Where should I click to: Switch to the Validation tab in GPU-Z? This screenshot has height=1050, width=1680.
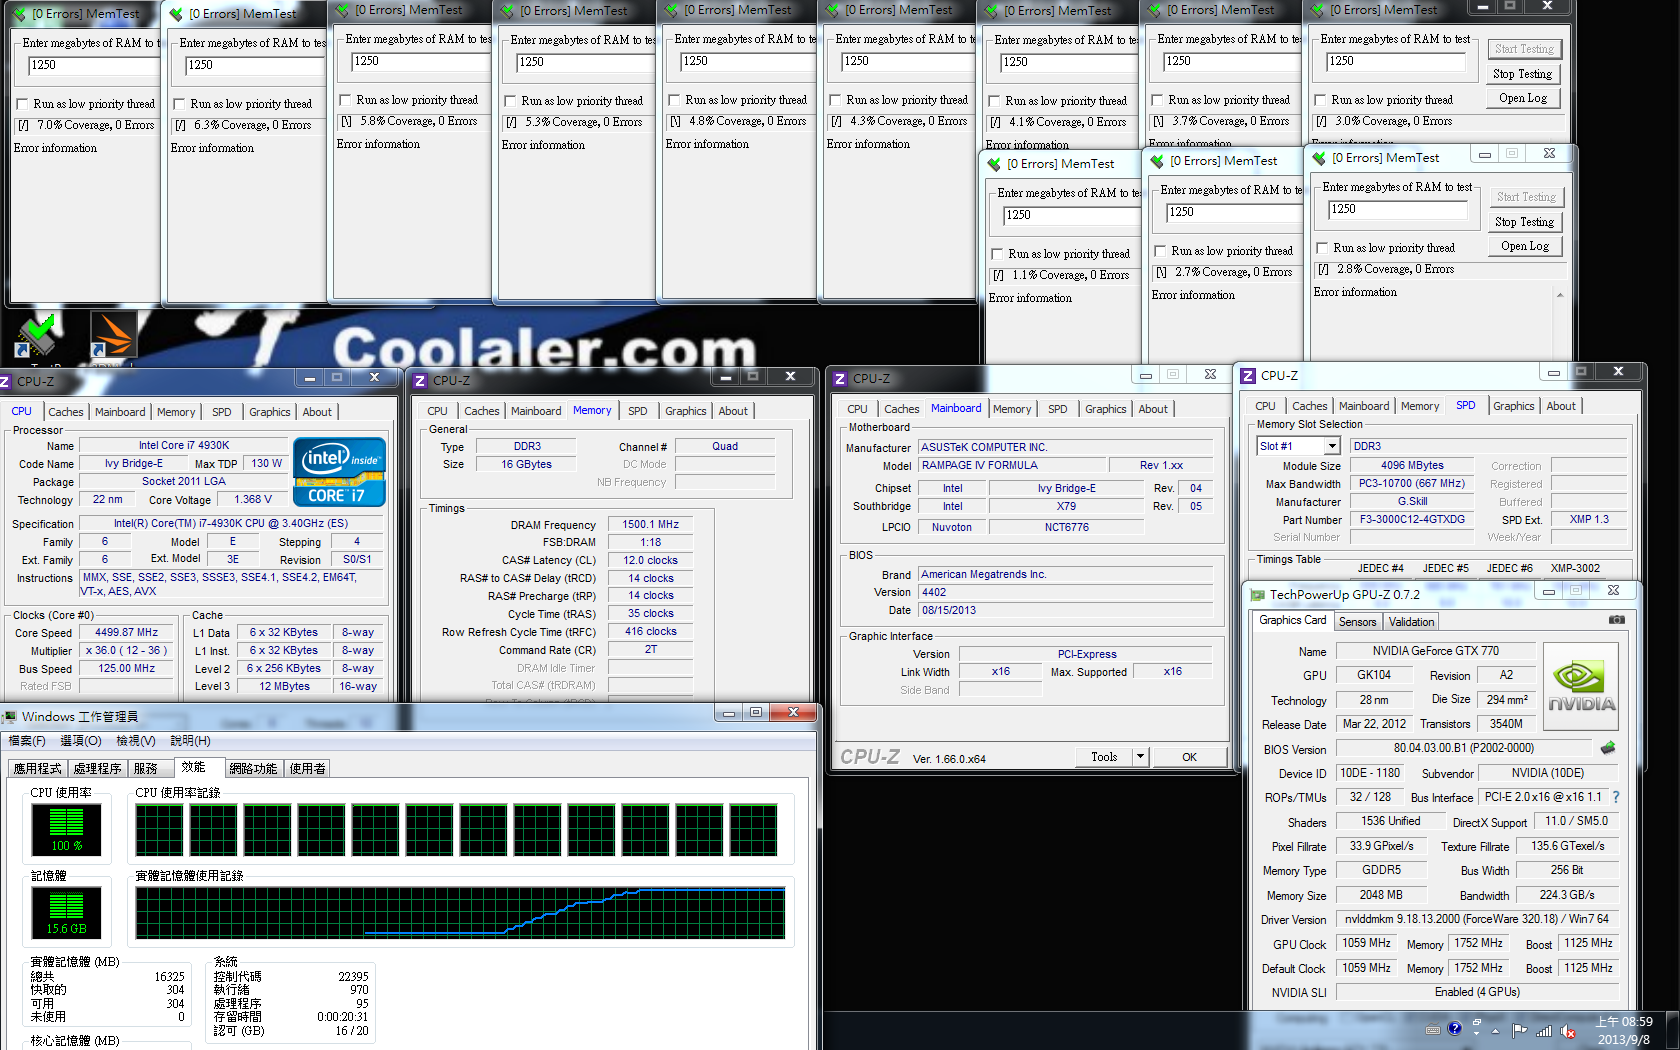(1411, 622)
